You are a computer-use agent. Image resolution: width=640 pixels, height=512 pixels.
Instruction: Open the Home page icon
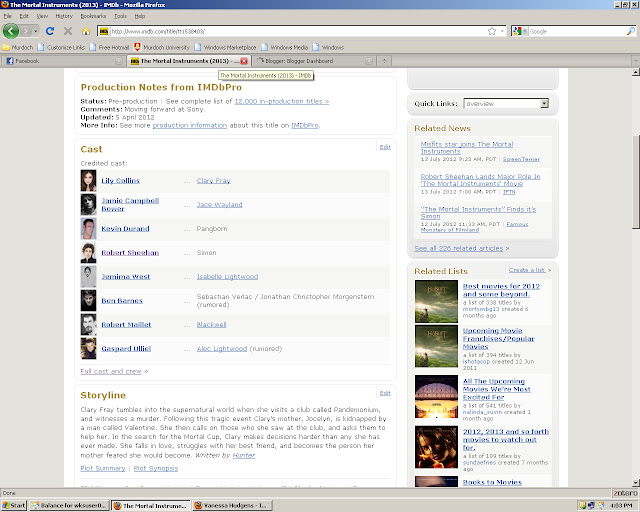coord(86,31)
